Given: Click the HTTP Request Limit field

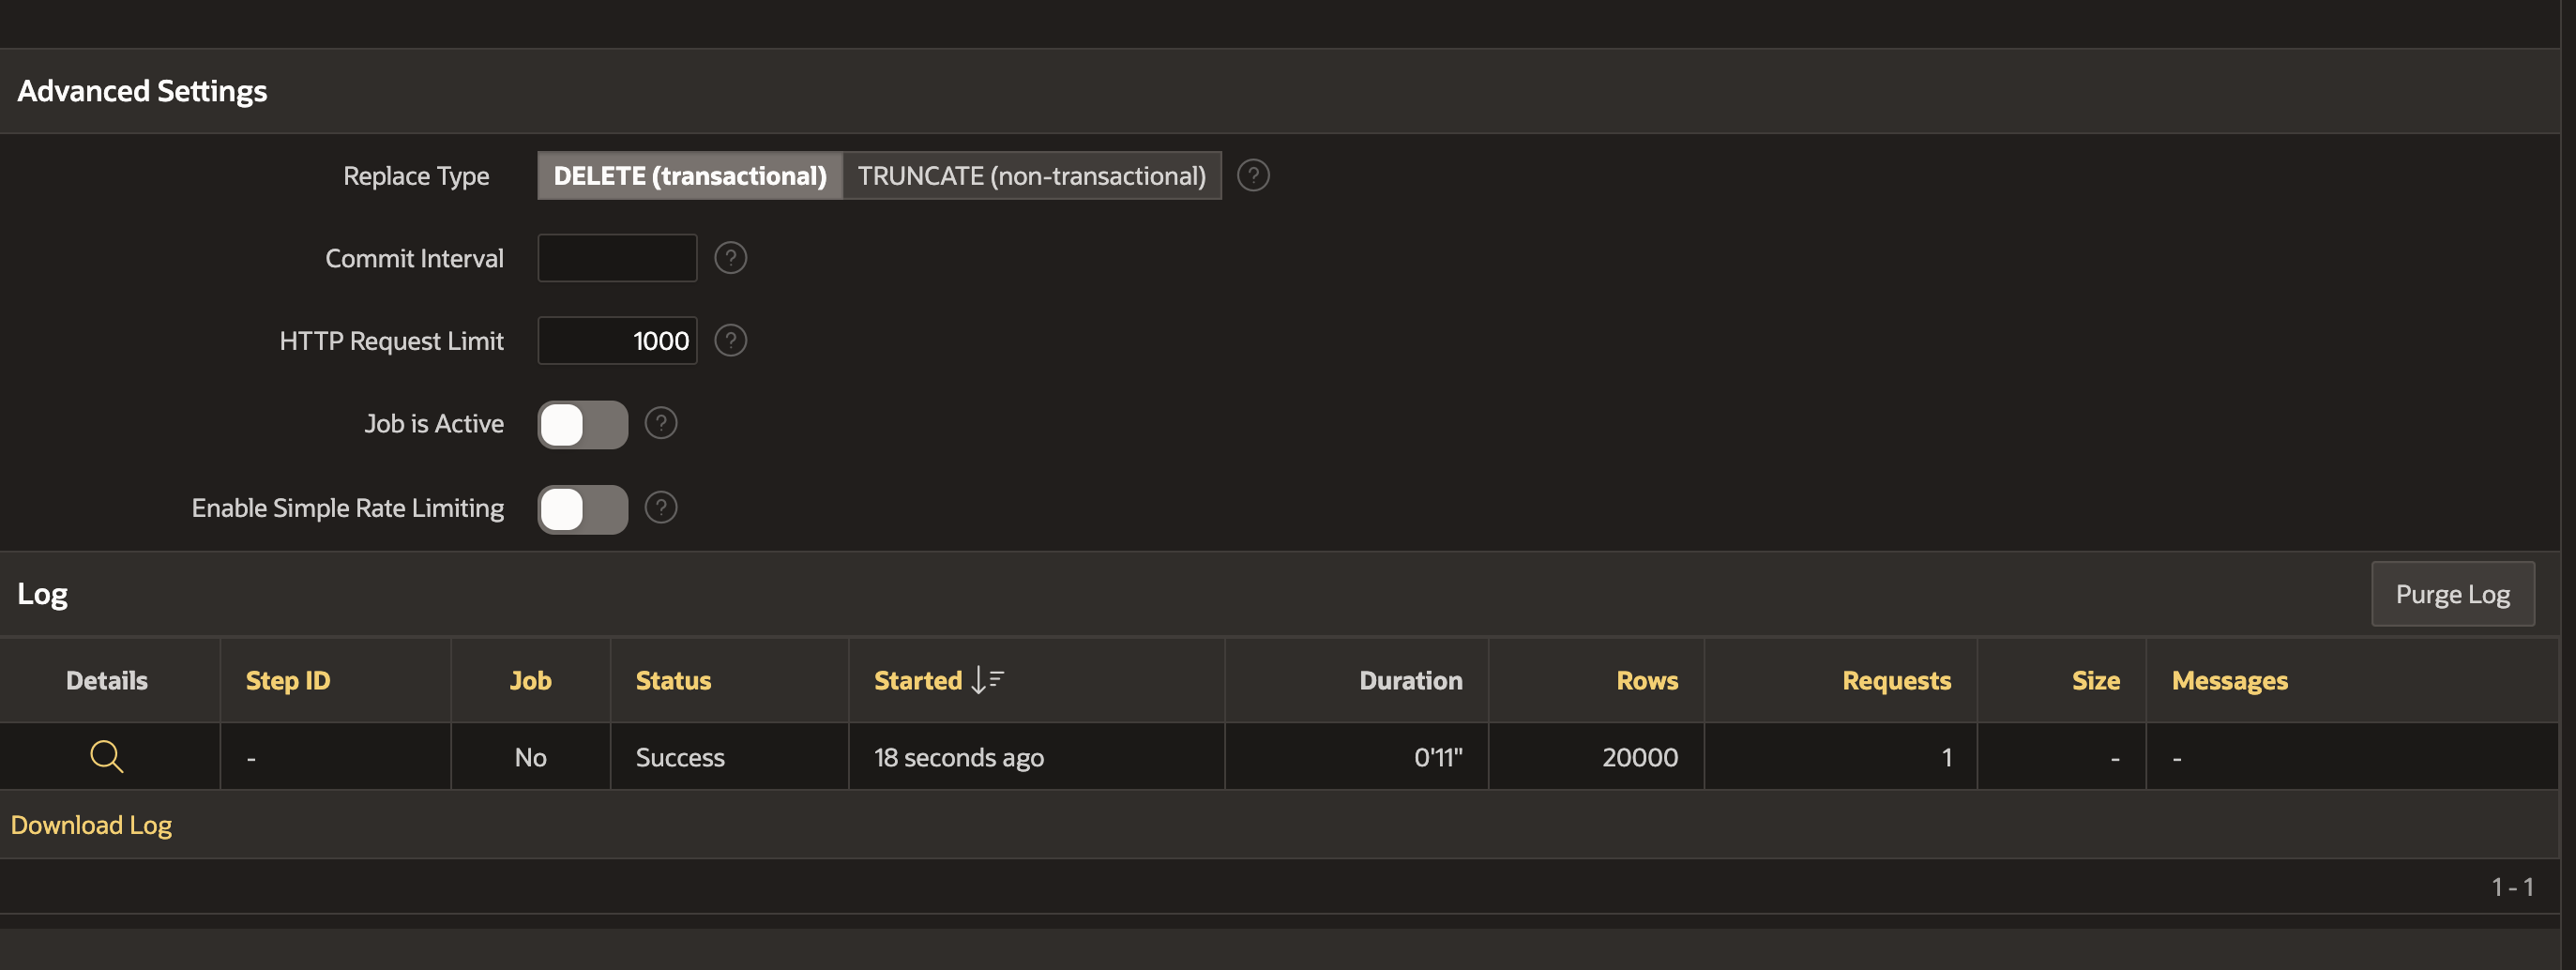Looking at the screenshot, I should click(617, 341).
